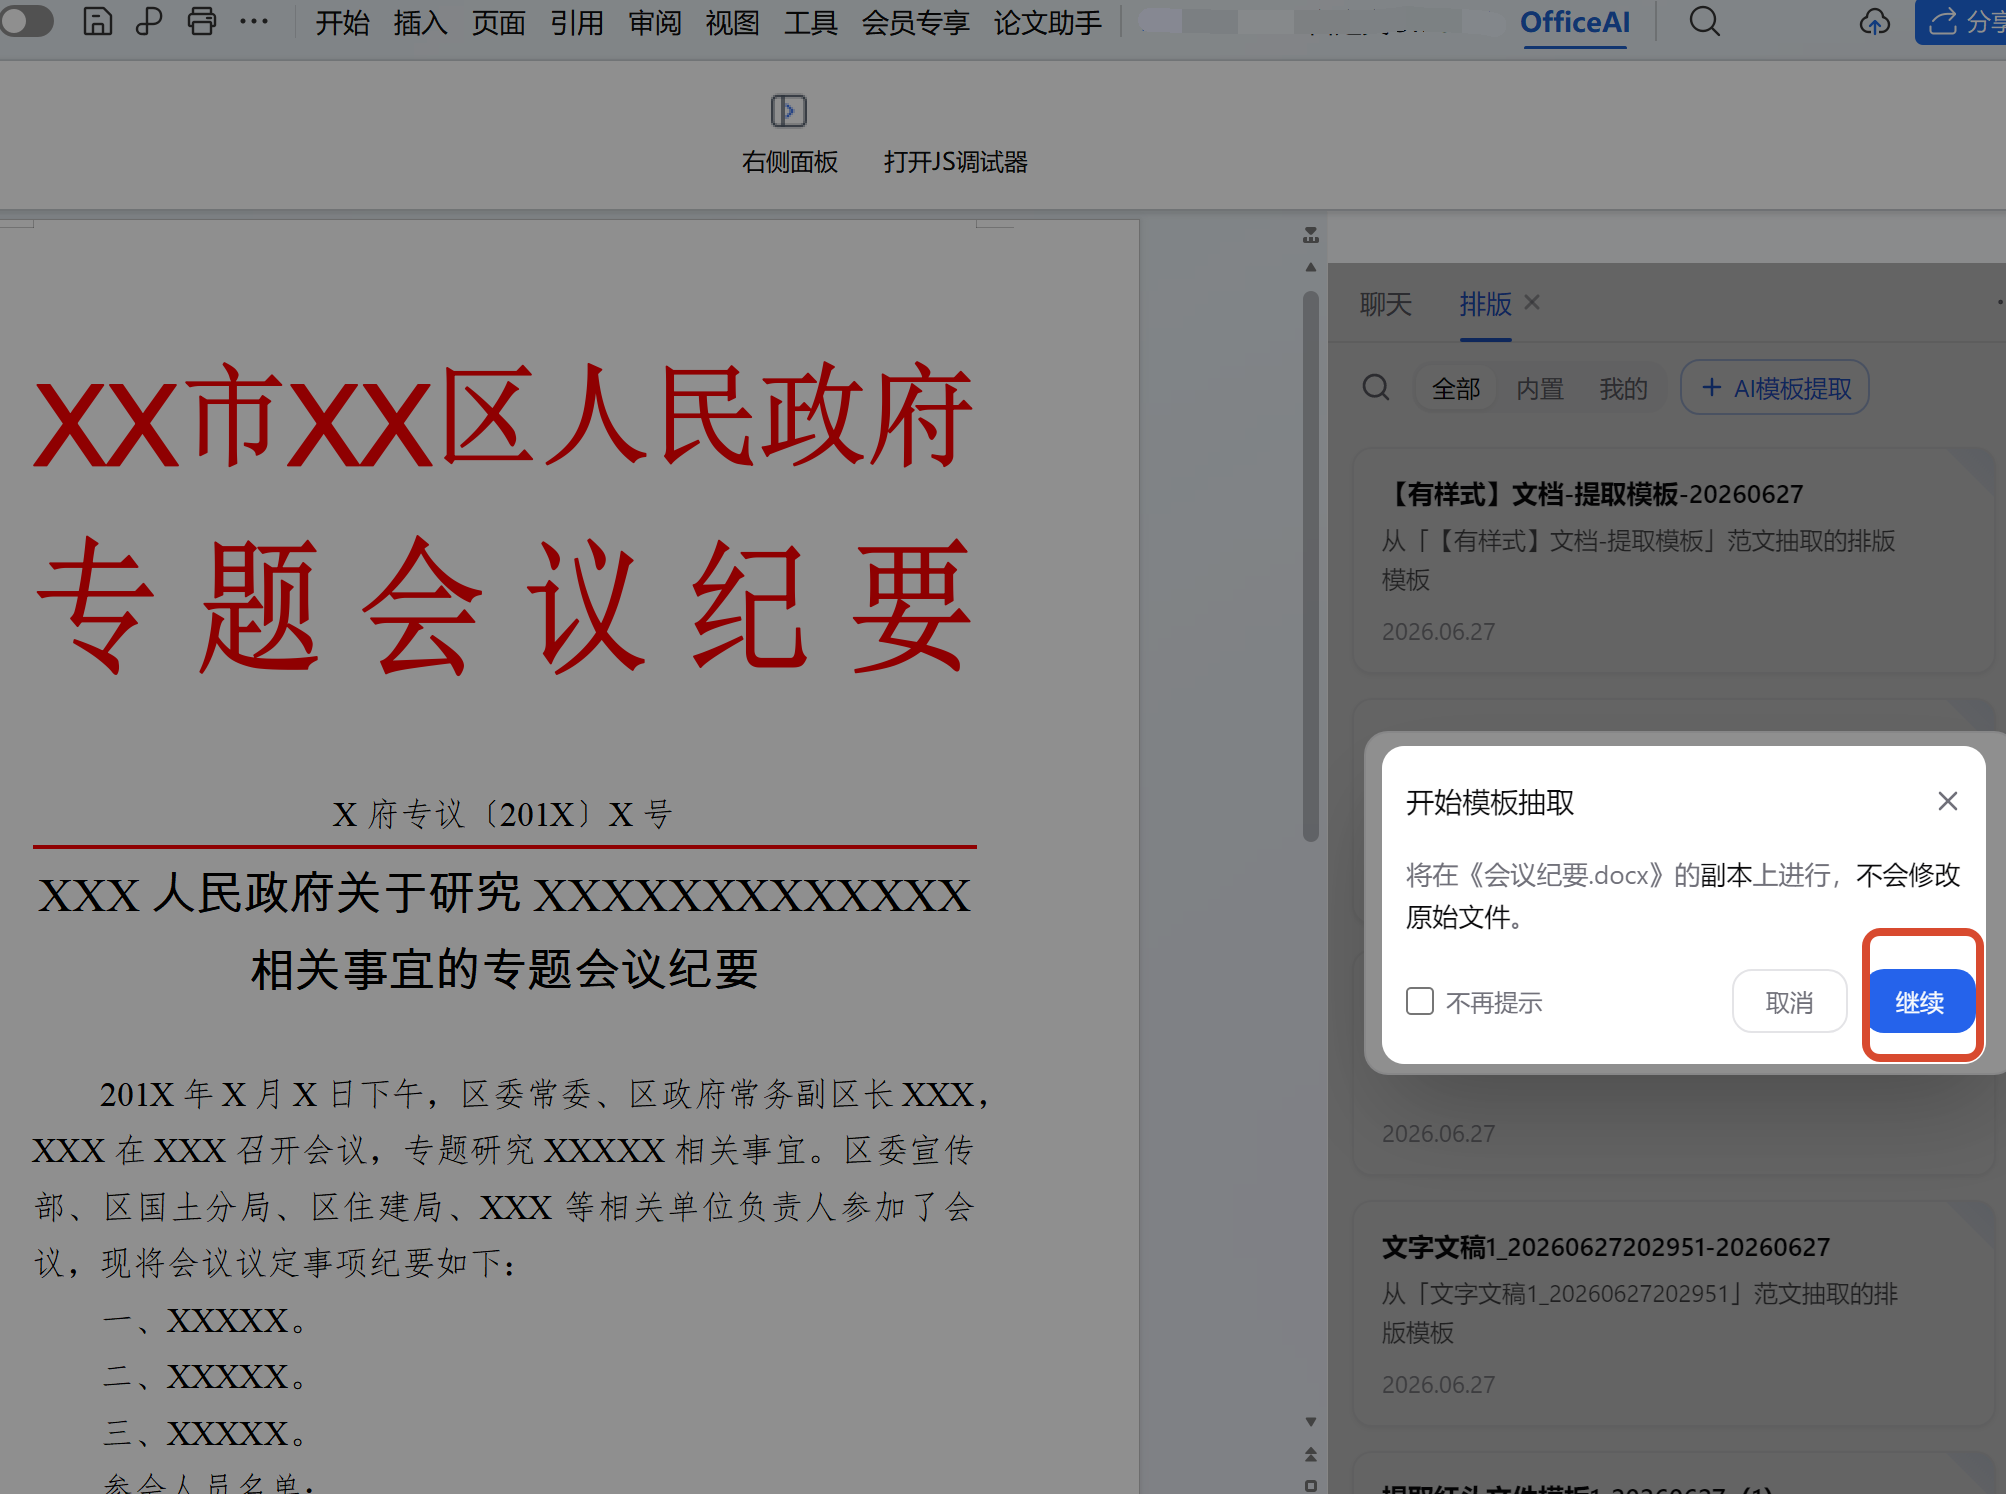Open the 开始 menu tab
The image size is (2006, 1494).
(x=343, y=23)
